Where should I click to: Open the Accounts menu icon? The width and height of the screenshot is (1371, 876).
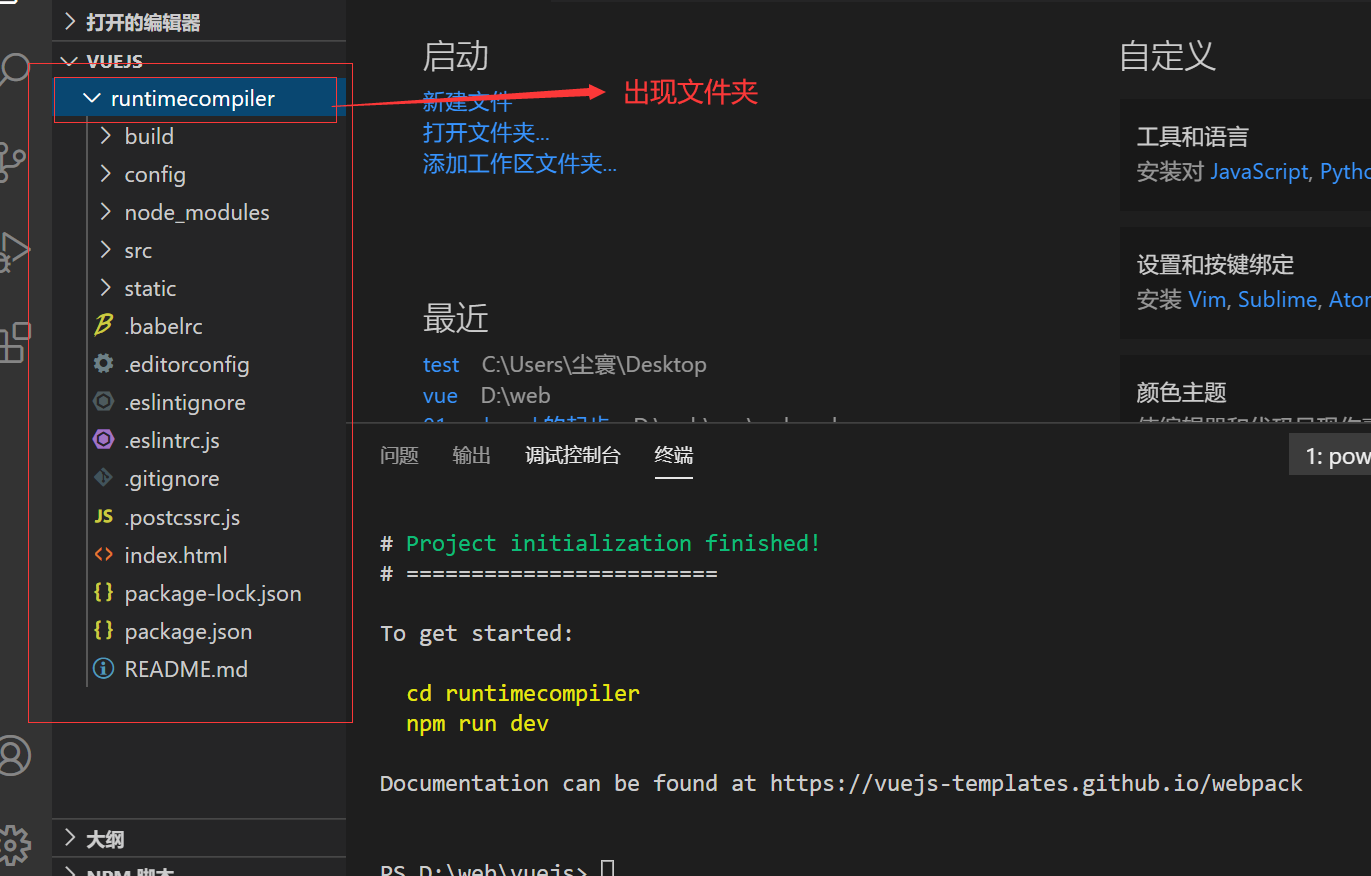[x=14, y=755]
